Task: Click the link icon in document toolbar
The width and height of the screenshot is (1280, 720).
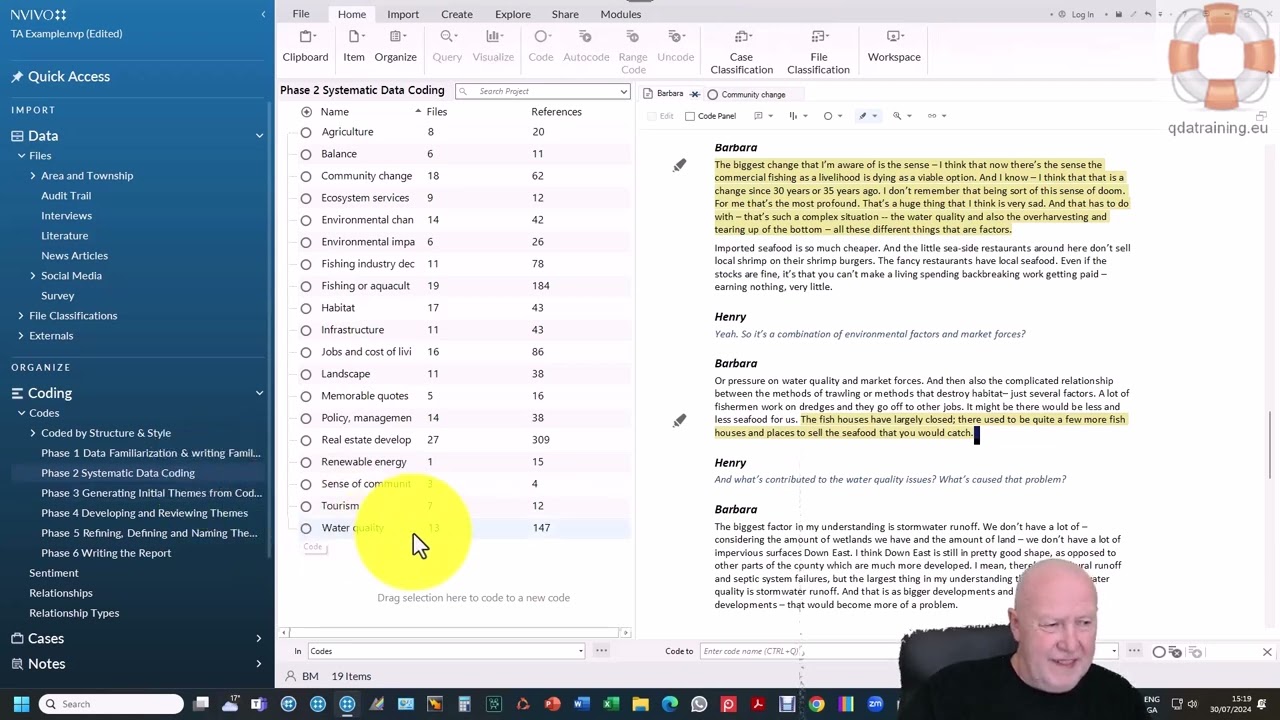Action: point(932,116)
